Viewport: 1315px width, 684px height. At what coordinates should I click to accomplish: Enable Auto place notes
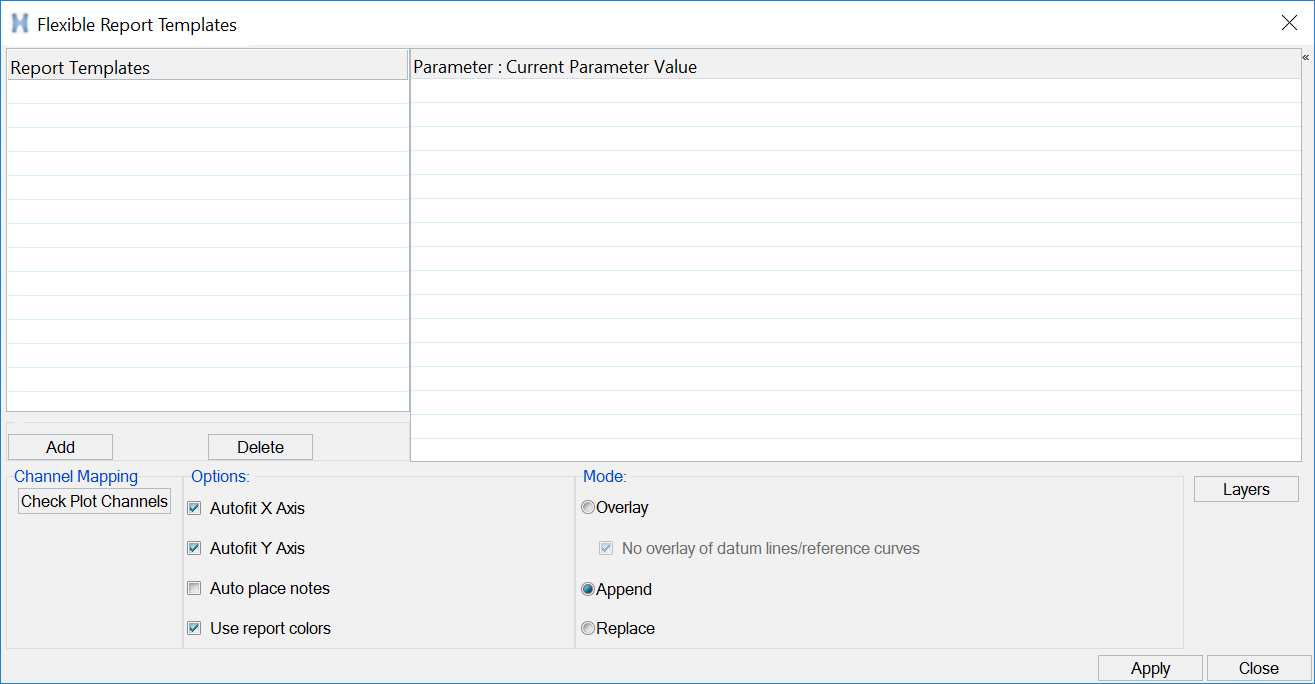[x=195, y=589]
